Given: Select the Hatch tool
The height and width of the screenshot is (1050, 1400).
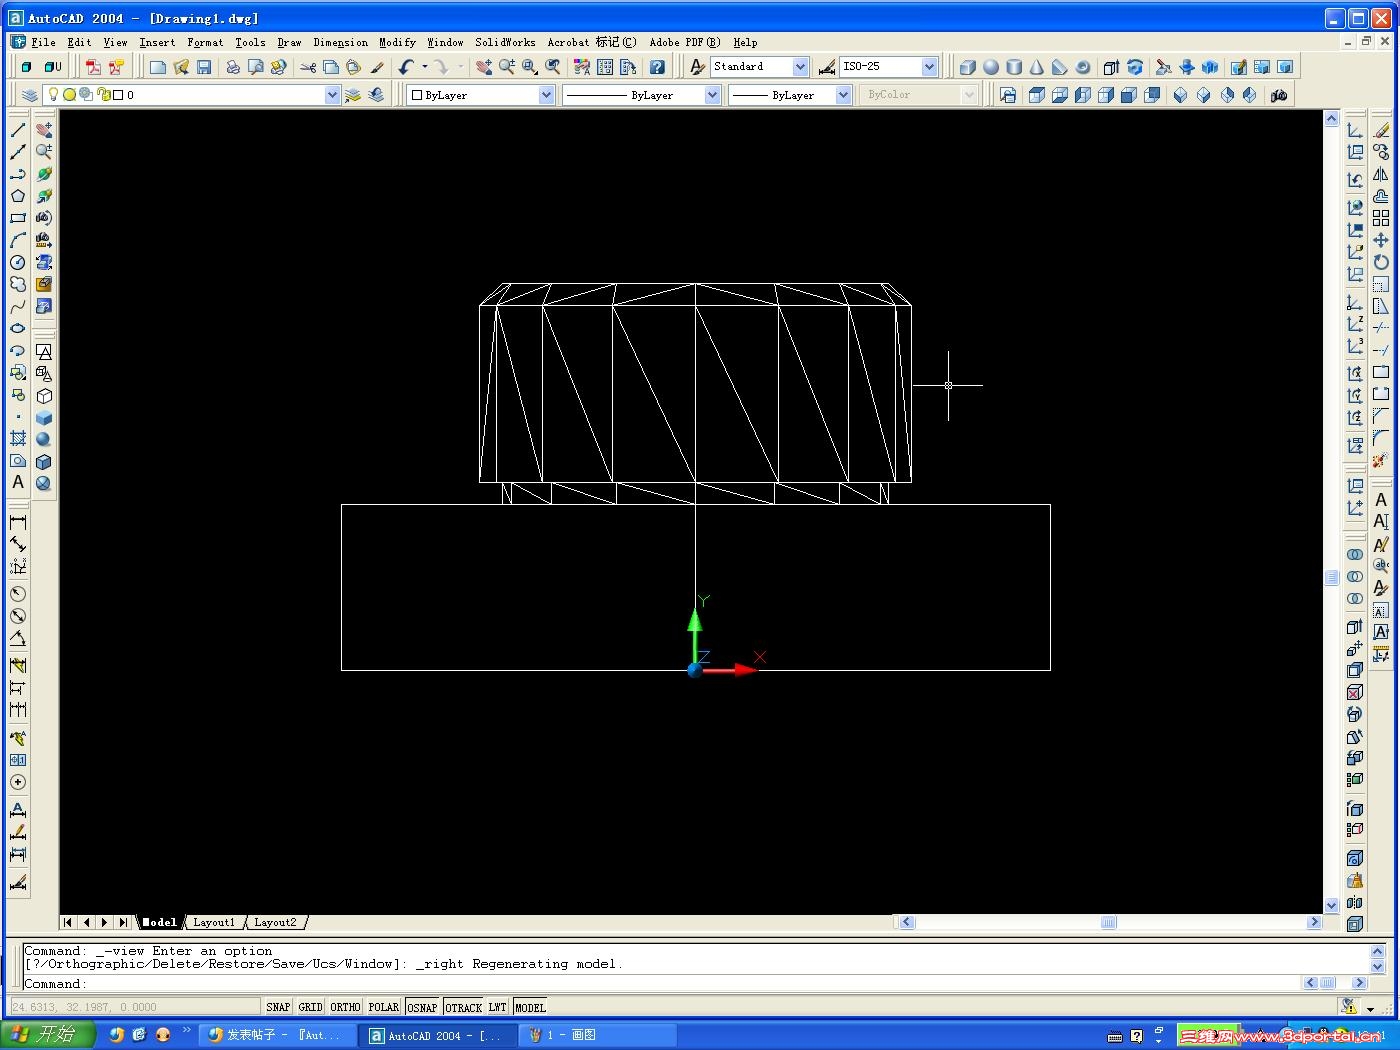Looking at the screenshot, I should pos(18,438).
